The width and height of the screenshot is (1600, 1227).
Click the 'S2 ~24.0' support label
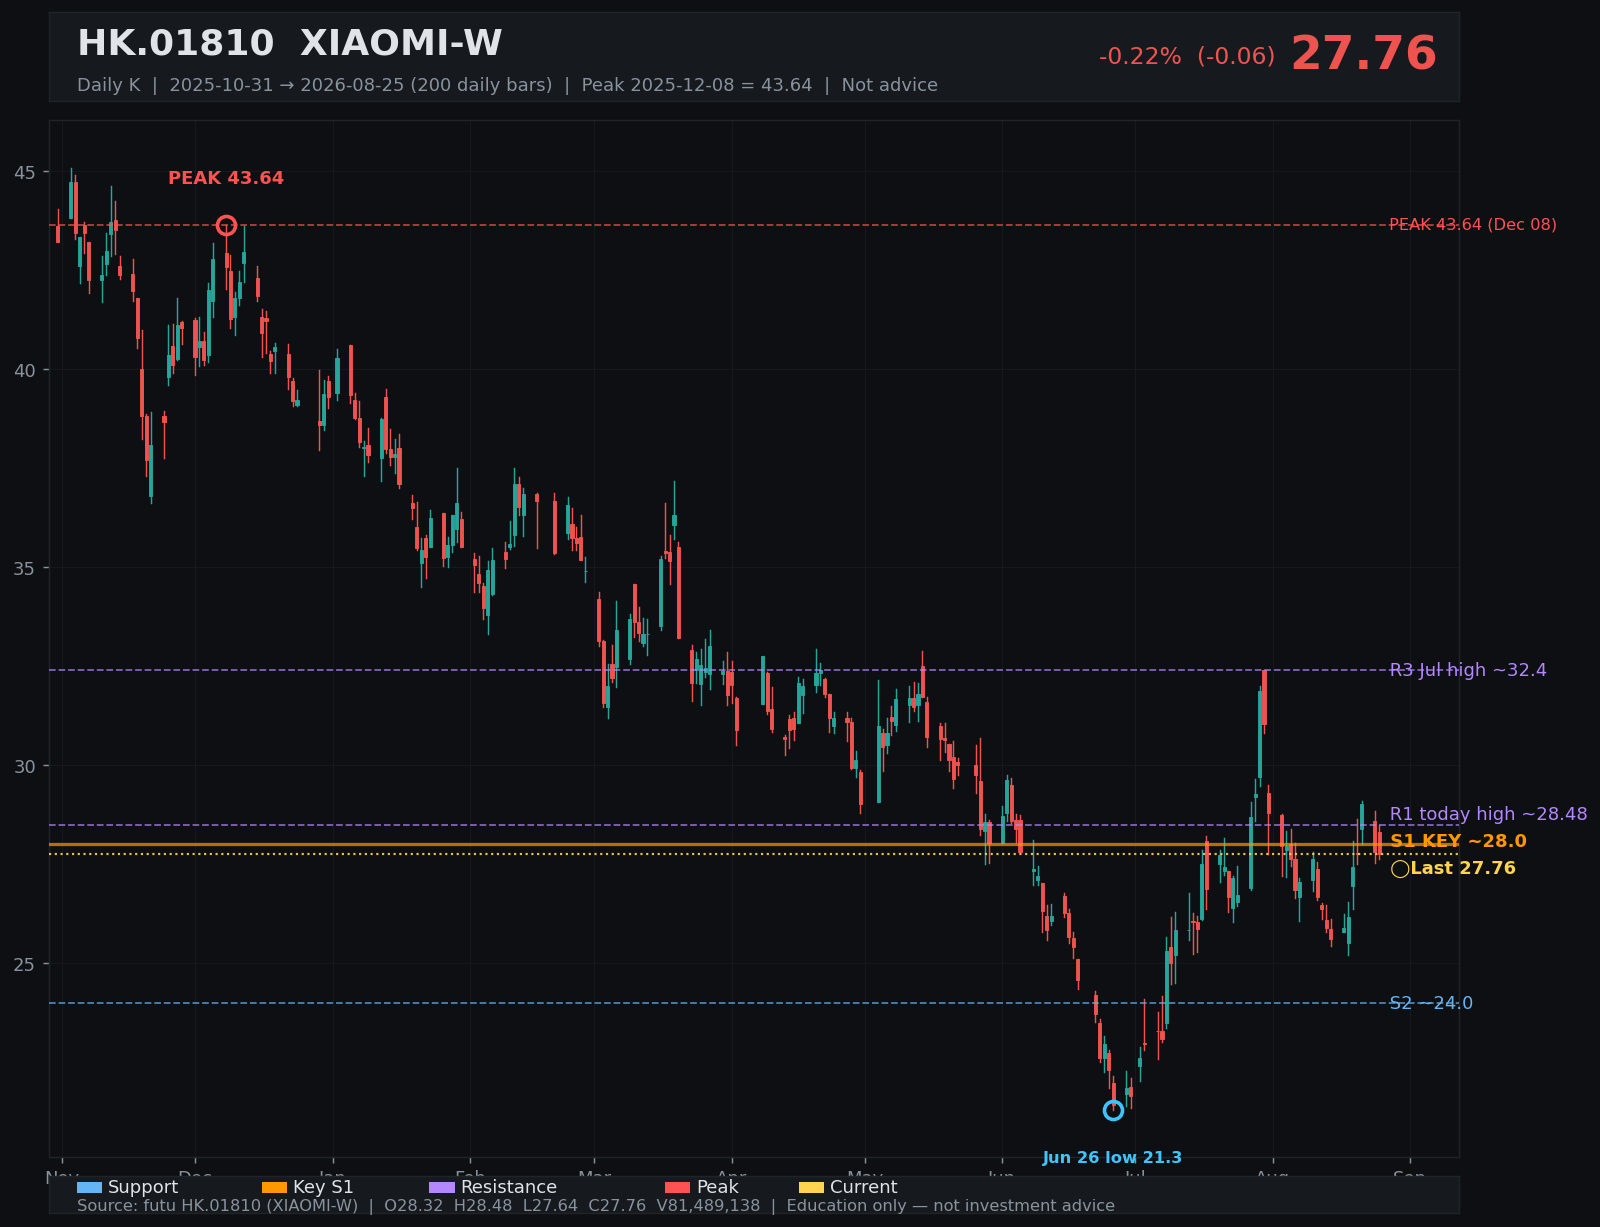[x=1431, y=1003]
